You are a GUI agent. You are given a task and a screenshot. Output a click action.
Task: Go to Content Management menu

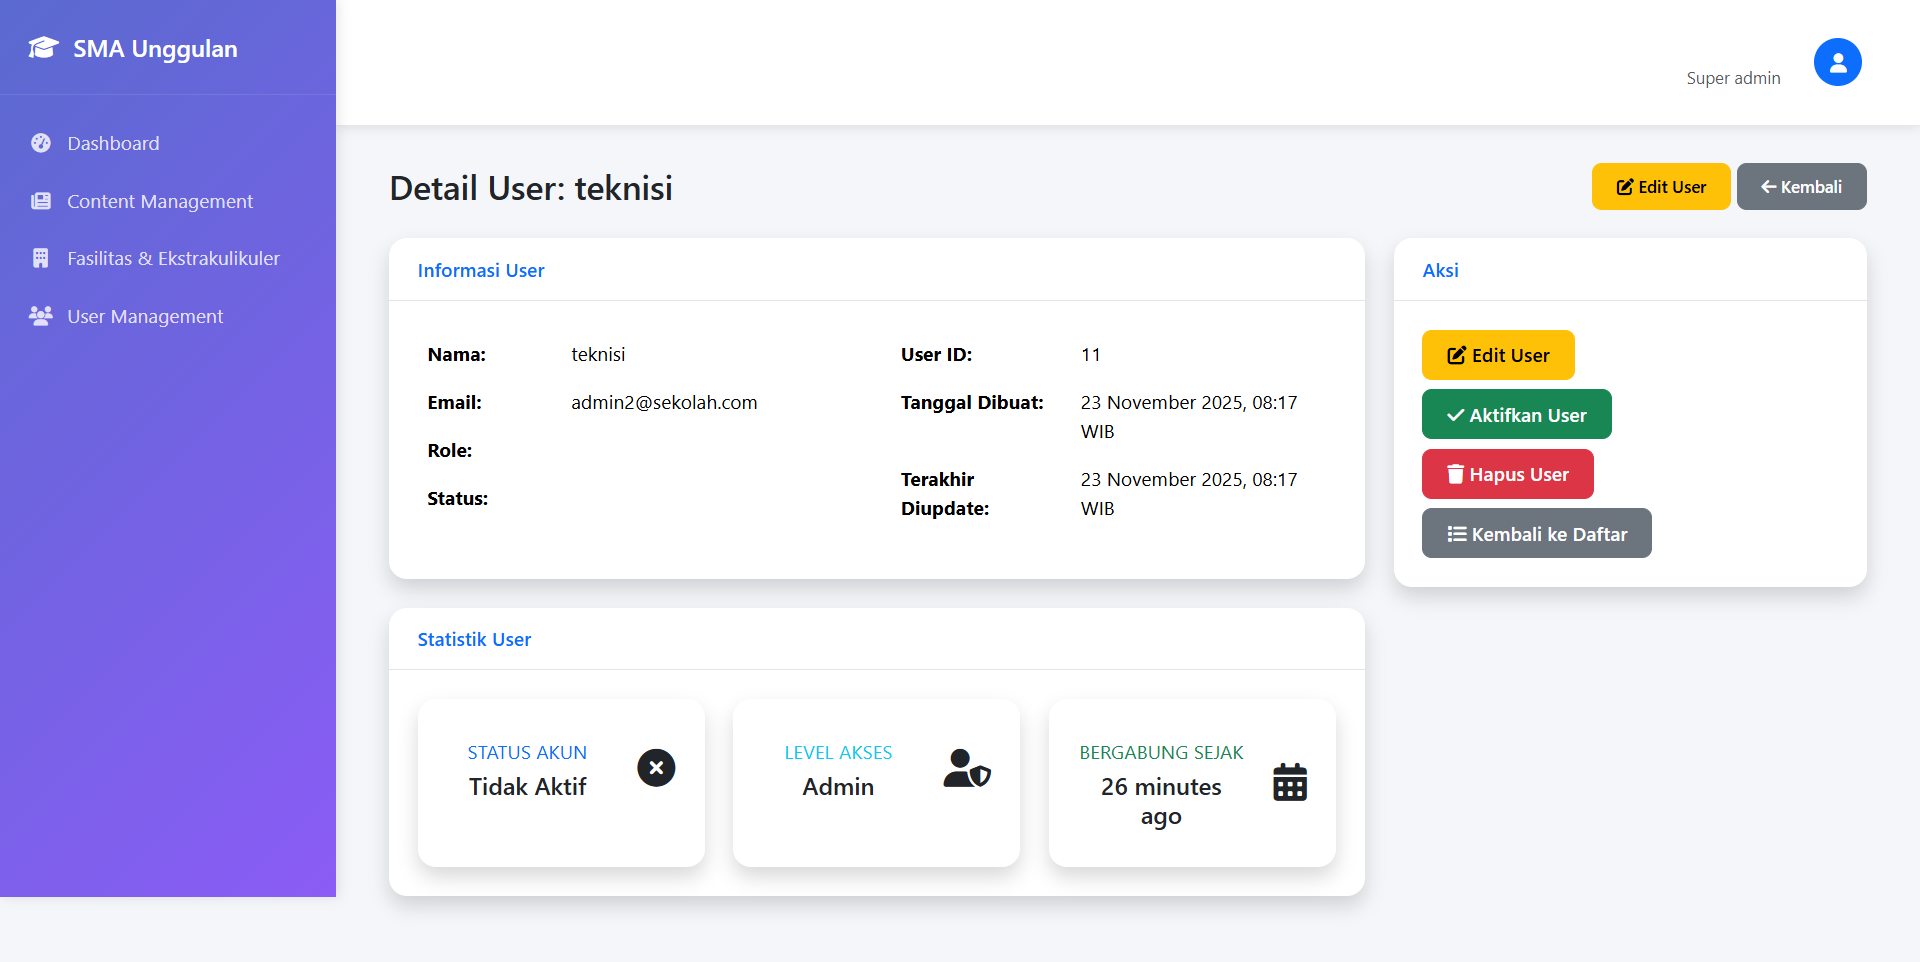click(160, 201)
